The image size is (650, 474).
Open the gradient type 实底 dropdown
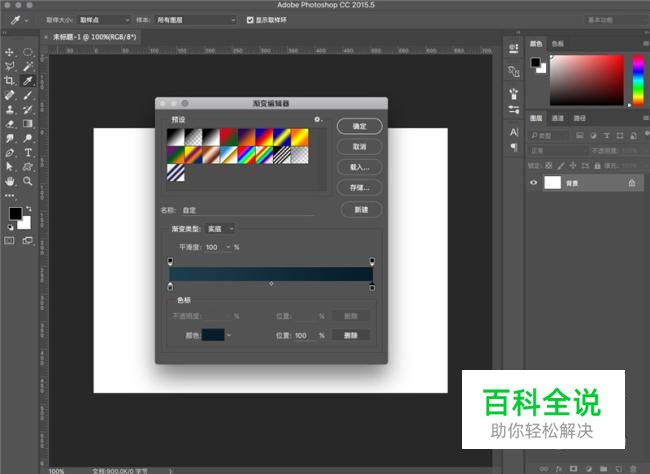[x=220, y=228]
